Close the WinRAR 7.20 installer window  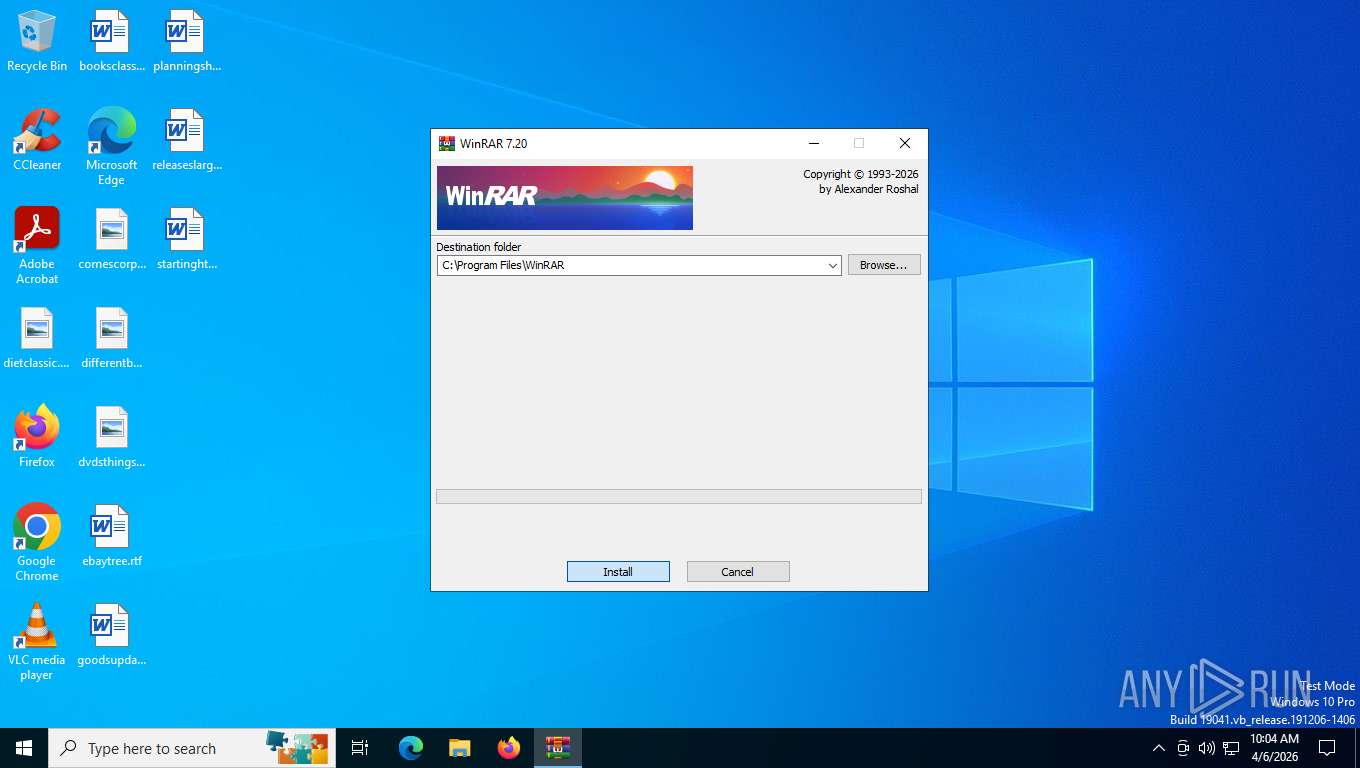904,143
